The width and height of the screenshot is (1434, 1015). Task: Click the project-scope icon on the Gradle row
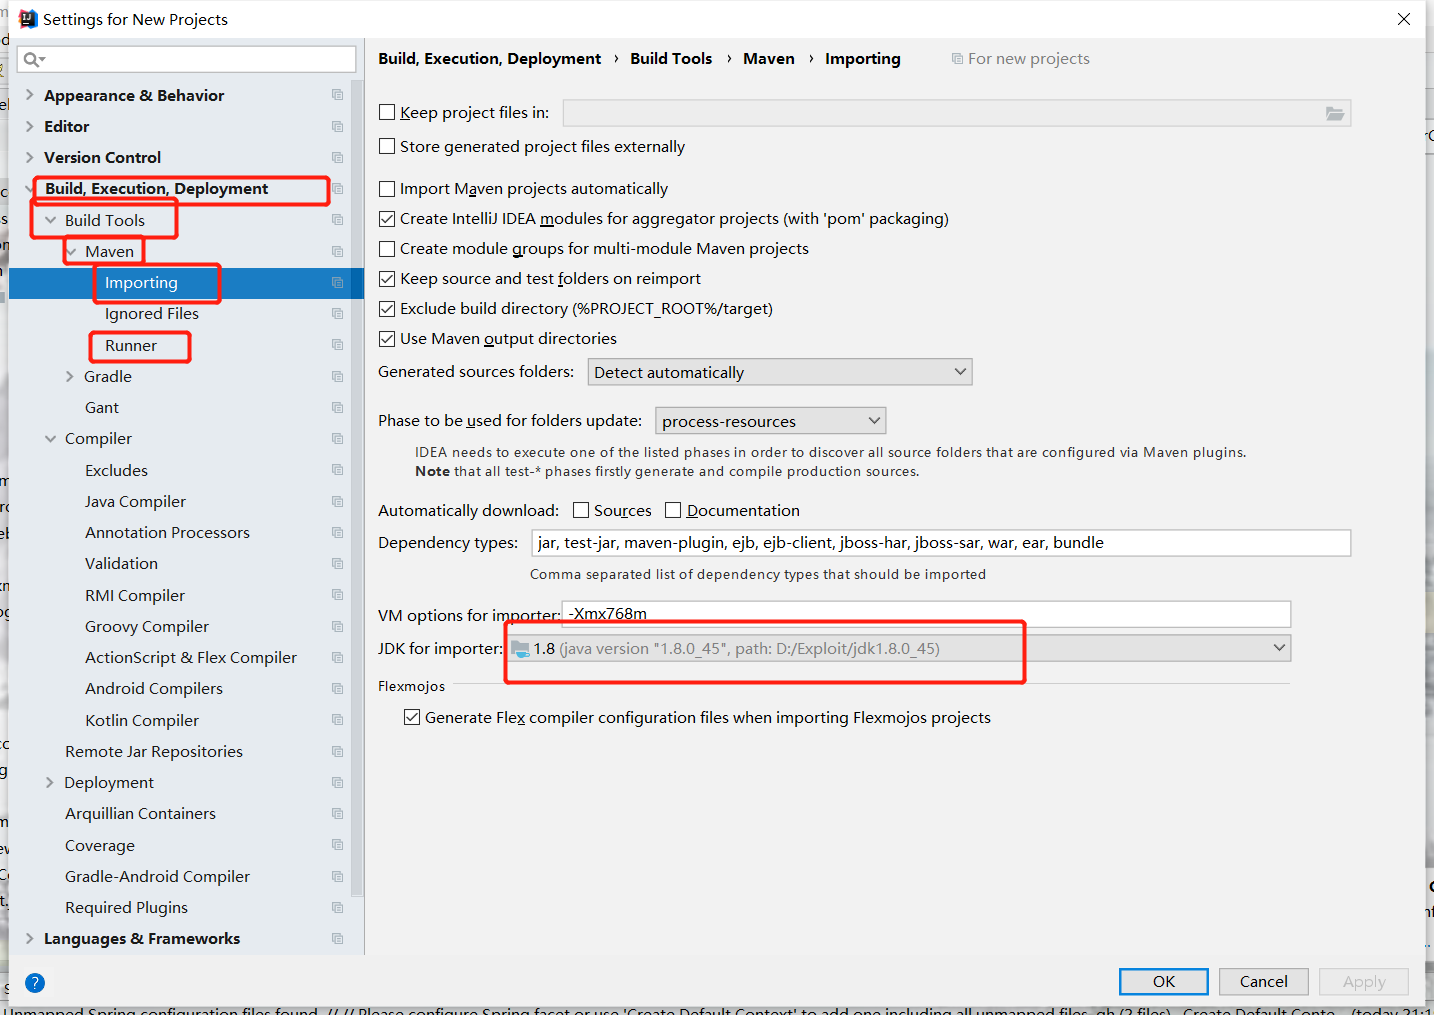[x=337, y=376]
